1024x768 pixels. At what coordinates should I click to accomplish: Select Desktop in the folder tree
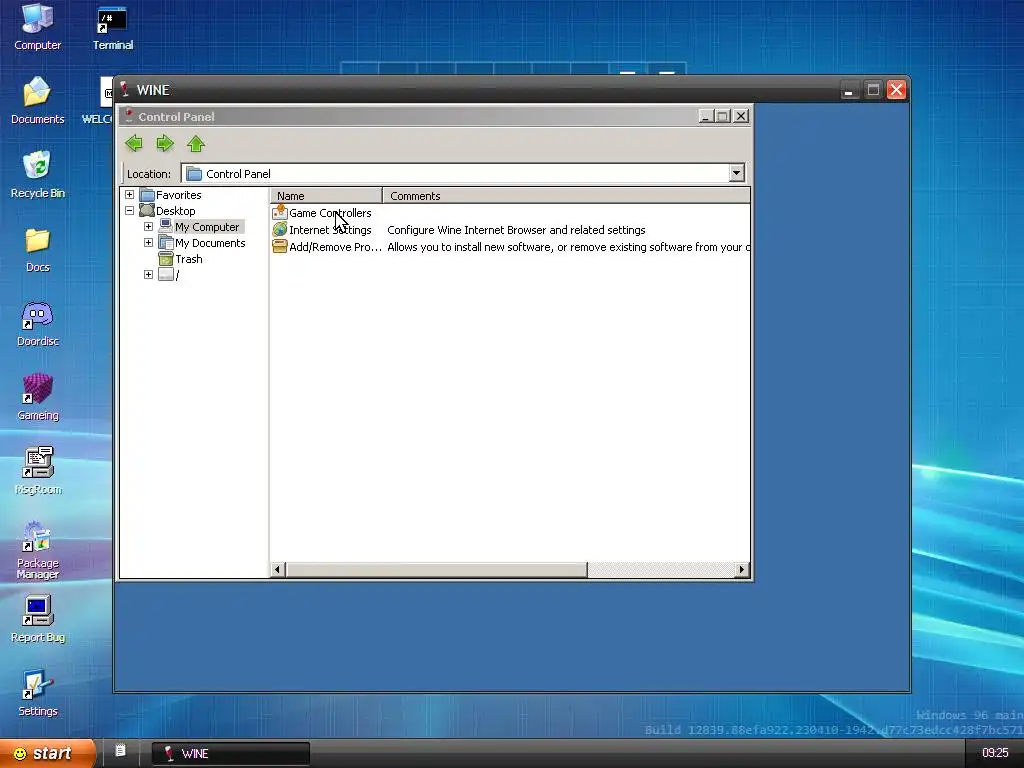pos(175,211)
